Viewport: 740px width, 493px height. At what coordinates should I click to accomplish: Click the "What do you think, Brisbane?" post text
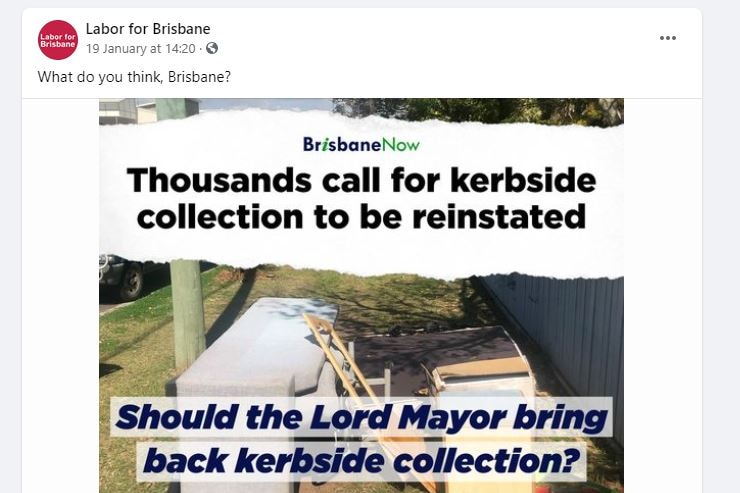pos(134,77)
